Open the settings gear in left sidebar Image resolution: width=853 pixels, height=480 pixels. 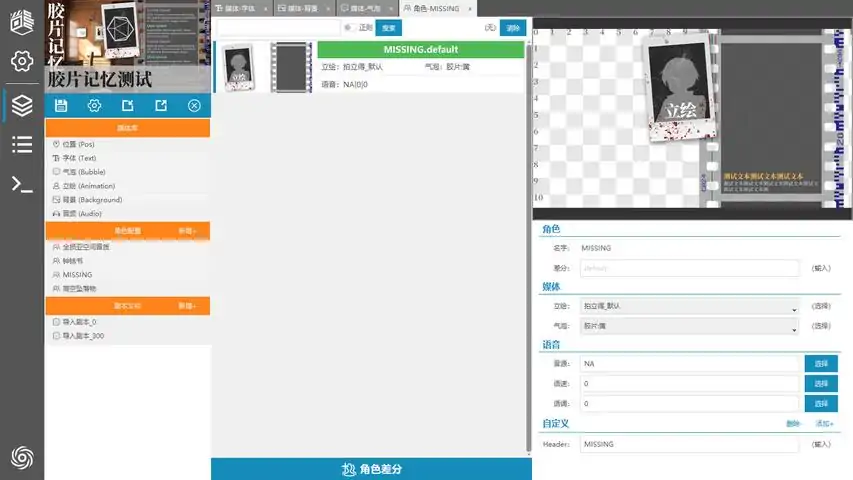tap(22, 61)
